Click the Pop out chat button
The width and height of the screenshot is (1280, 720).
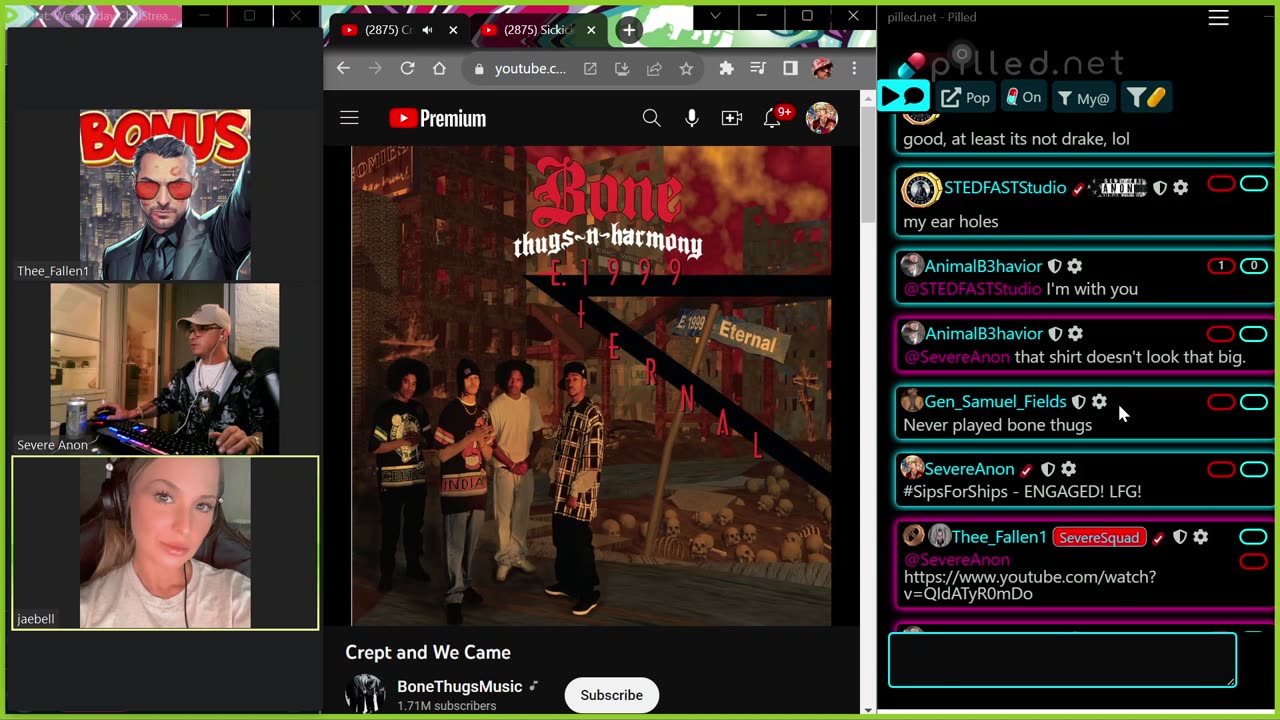(966, 97)
